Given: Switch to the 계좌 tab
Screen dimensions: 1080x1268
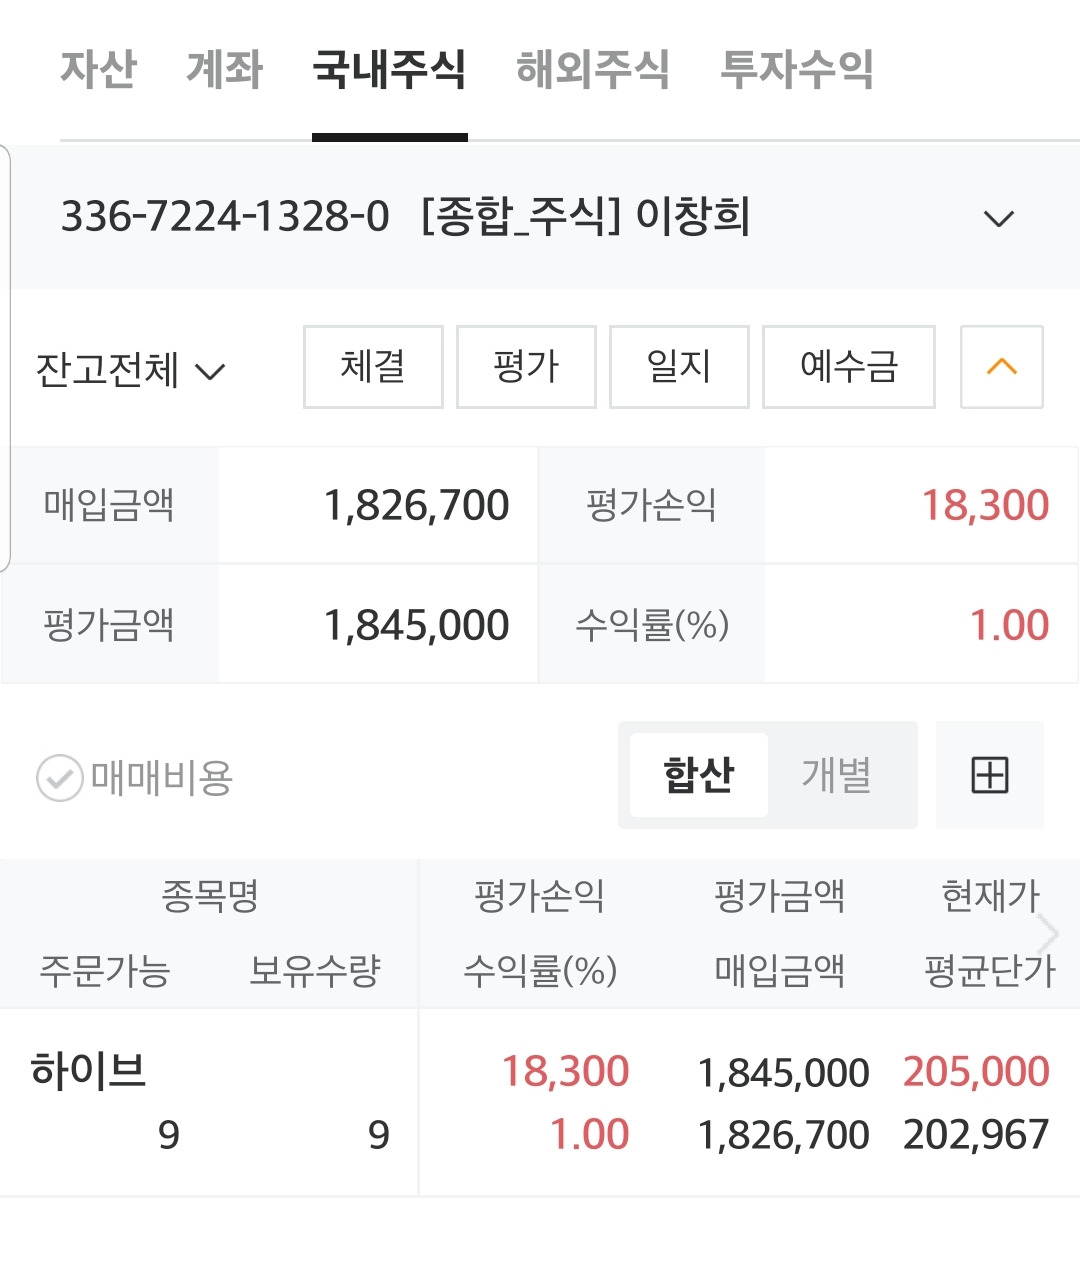Looking at the screenshot, I should click(x=224, y=70).
